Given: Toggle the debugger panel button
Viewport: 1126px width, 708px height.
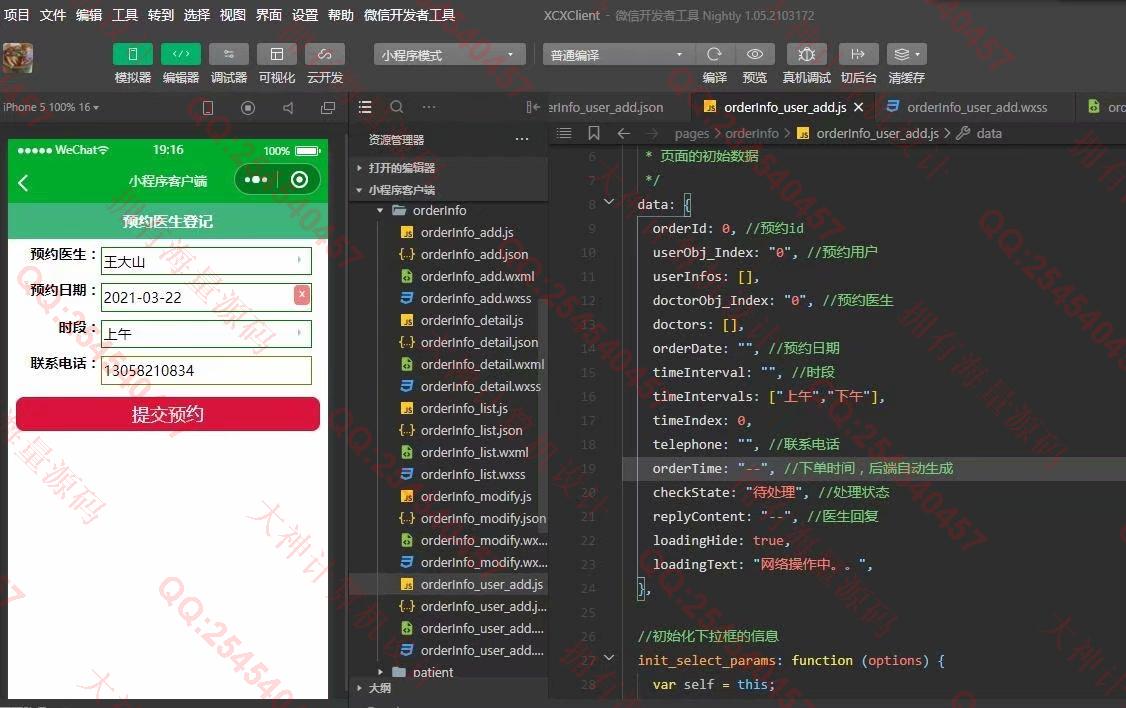Looking at the screenshot, I should click(229, 55).
